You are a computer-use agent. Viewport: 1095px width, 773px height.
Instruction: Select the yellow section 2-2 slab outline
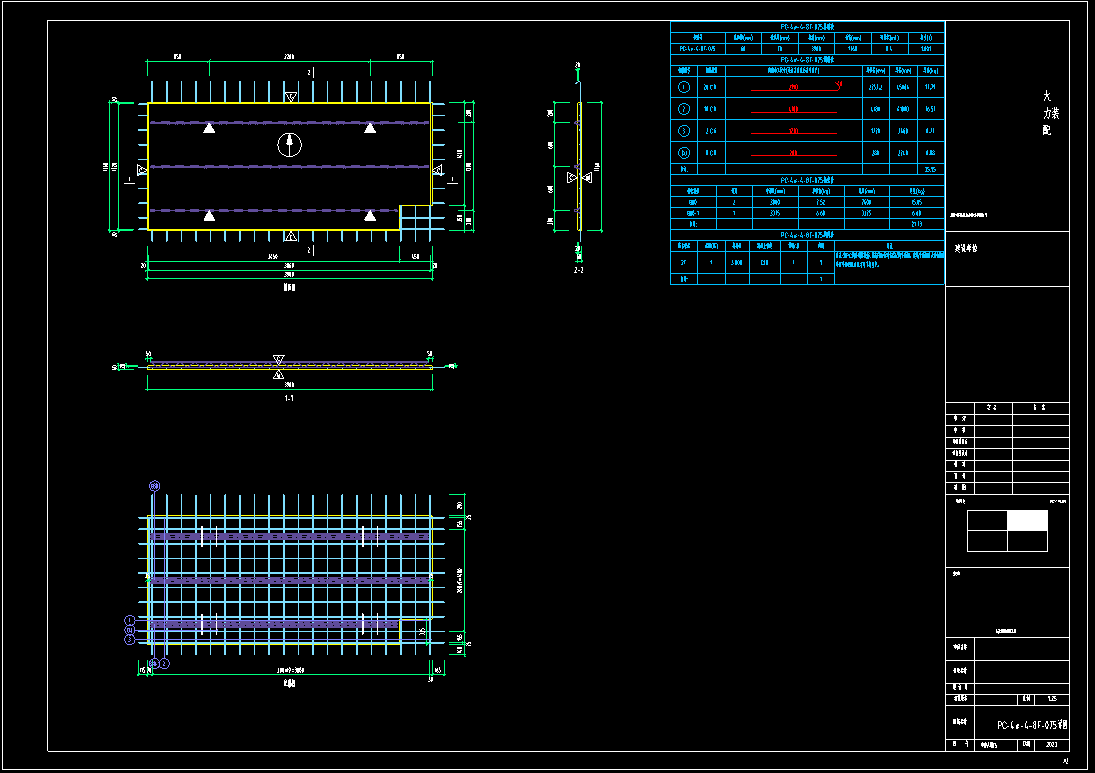(579, 166)
